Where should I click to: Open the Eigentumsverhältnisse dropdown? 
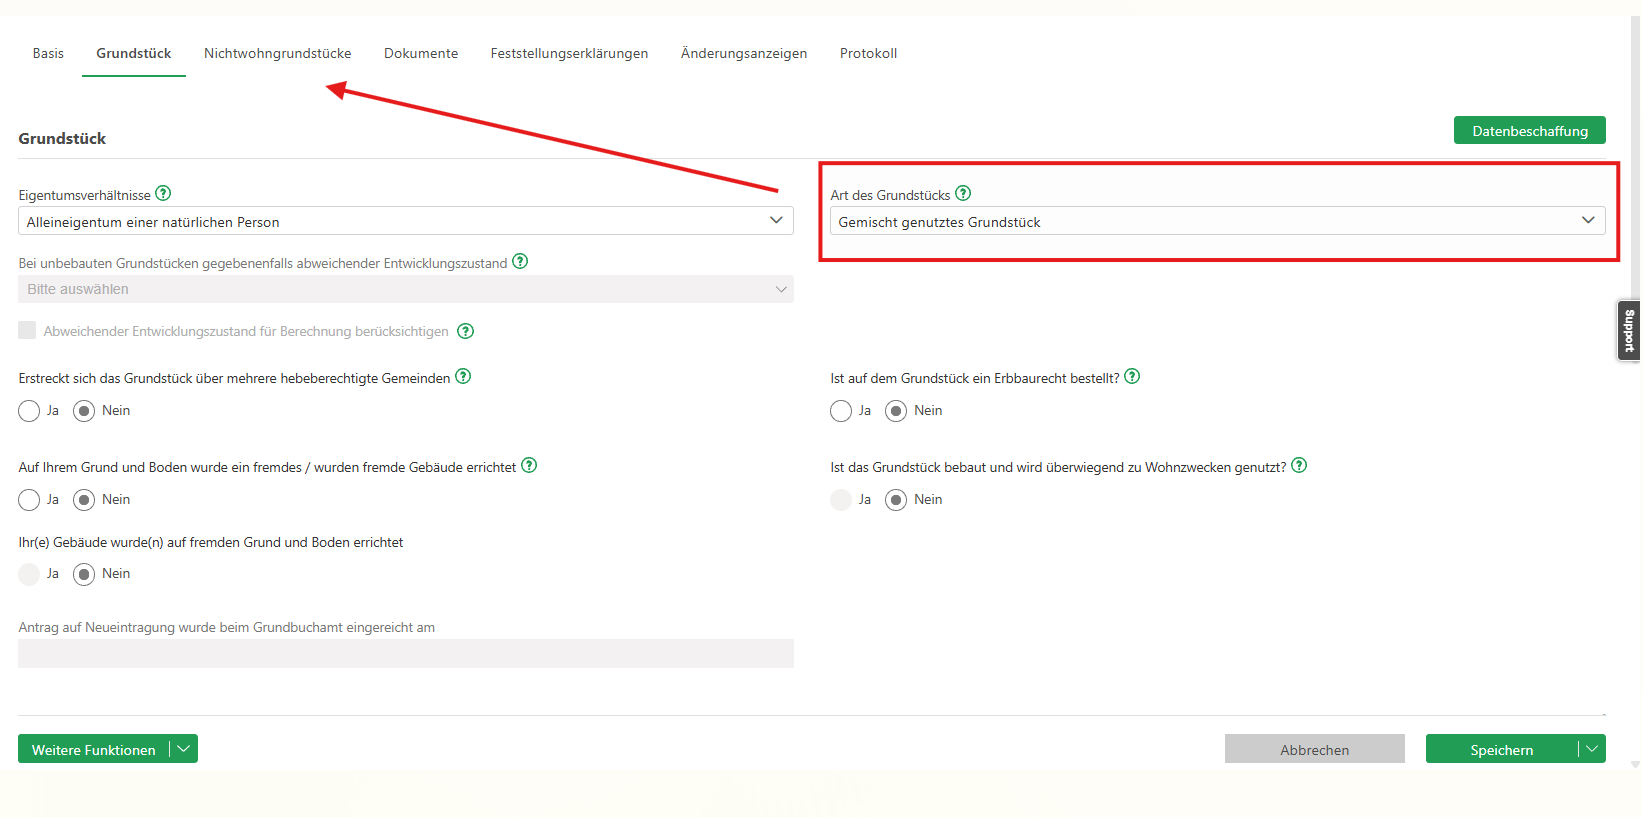[405, 221]
